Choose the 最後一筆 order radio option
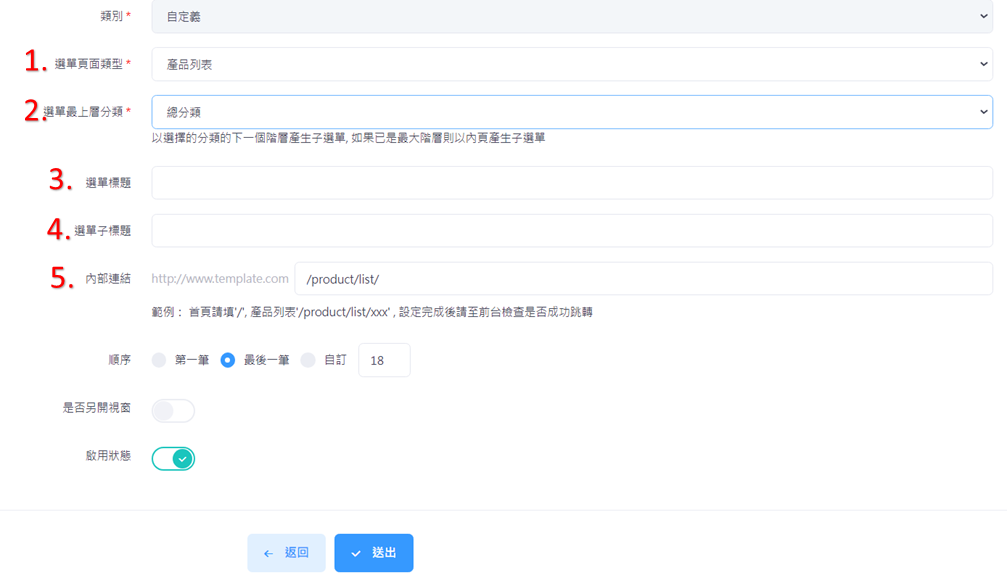This screenshot has width=1007, height=586. tap(228, 360)
